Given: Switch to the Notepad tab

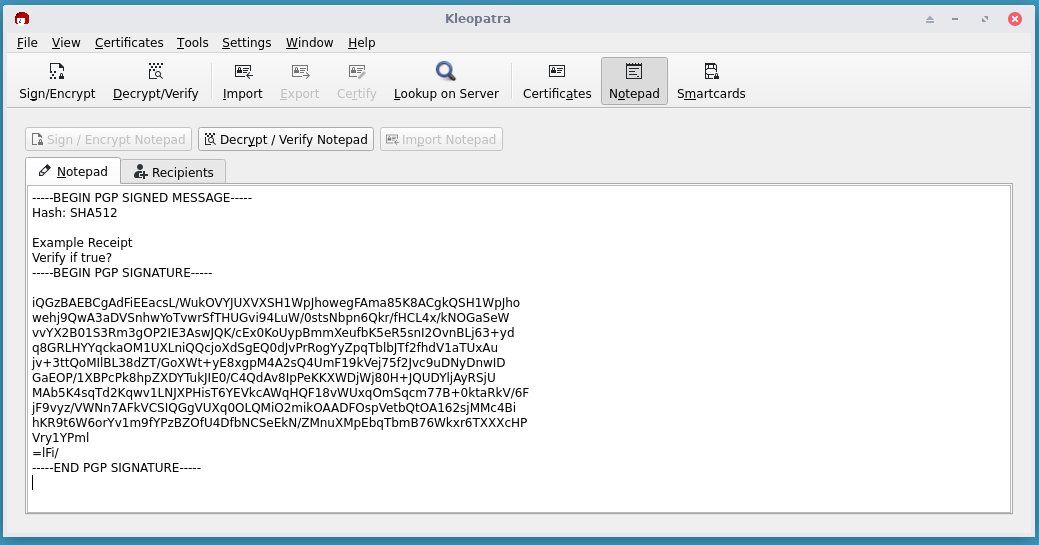Looking at the screenshot, I should tap(73, 171).
